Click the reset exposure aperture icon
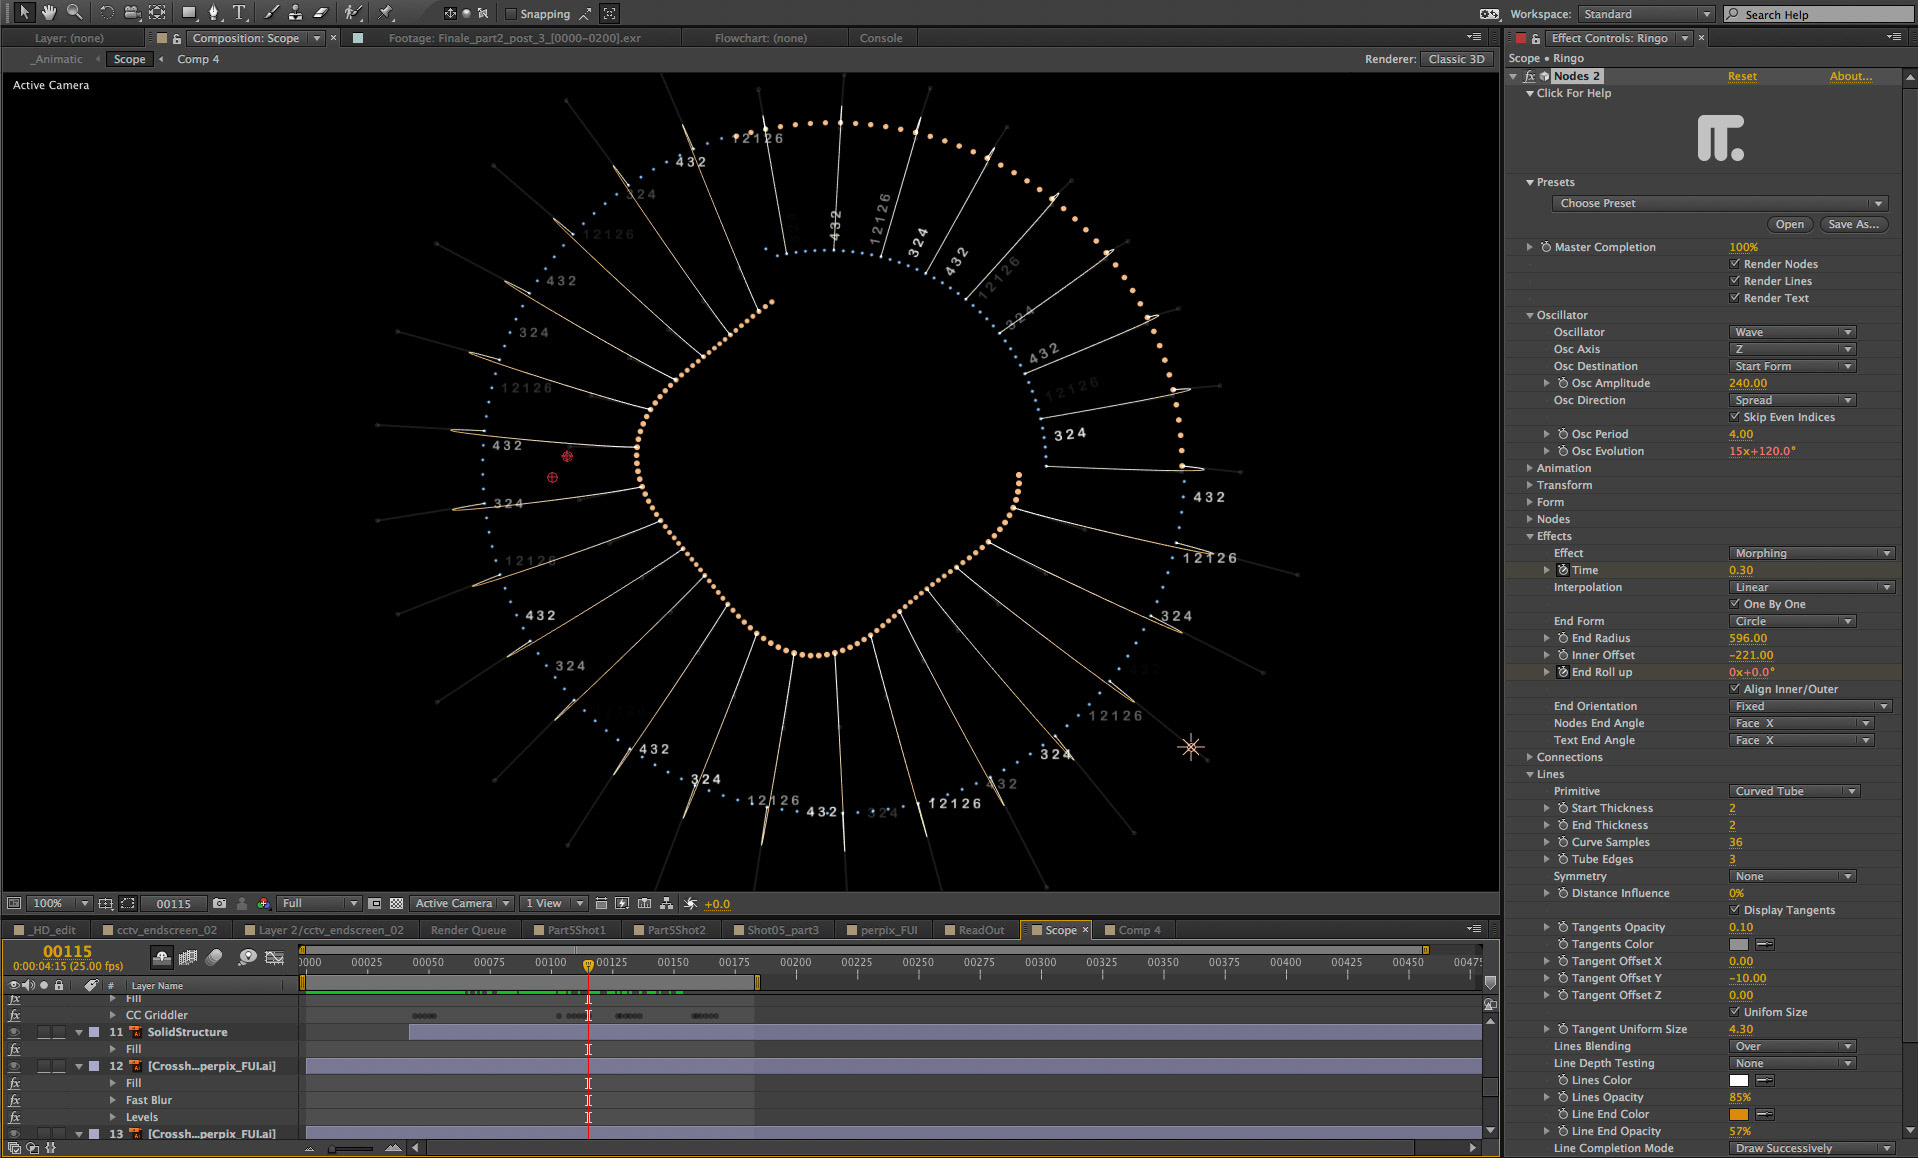The height and width of the screenshot is (1158, 1918). pos(690,903)
